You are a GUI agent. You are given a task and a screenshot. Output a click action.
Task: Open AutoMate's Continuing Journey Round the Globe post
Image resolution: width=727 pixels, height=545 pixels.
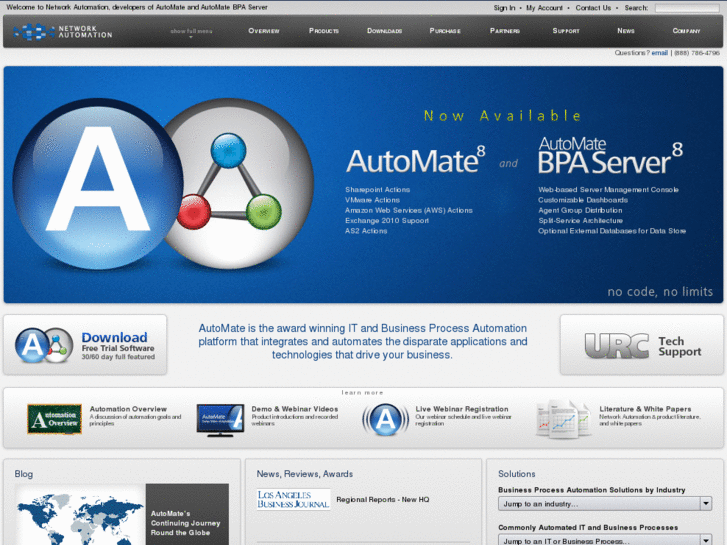tap(185, 523)
